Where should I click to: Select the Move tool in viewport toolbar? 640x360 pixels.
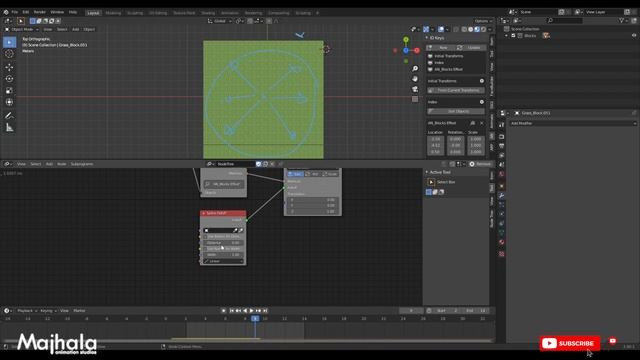coord(9,67)
